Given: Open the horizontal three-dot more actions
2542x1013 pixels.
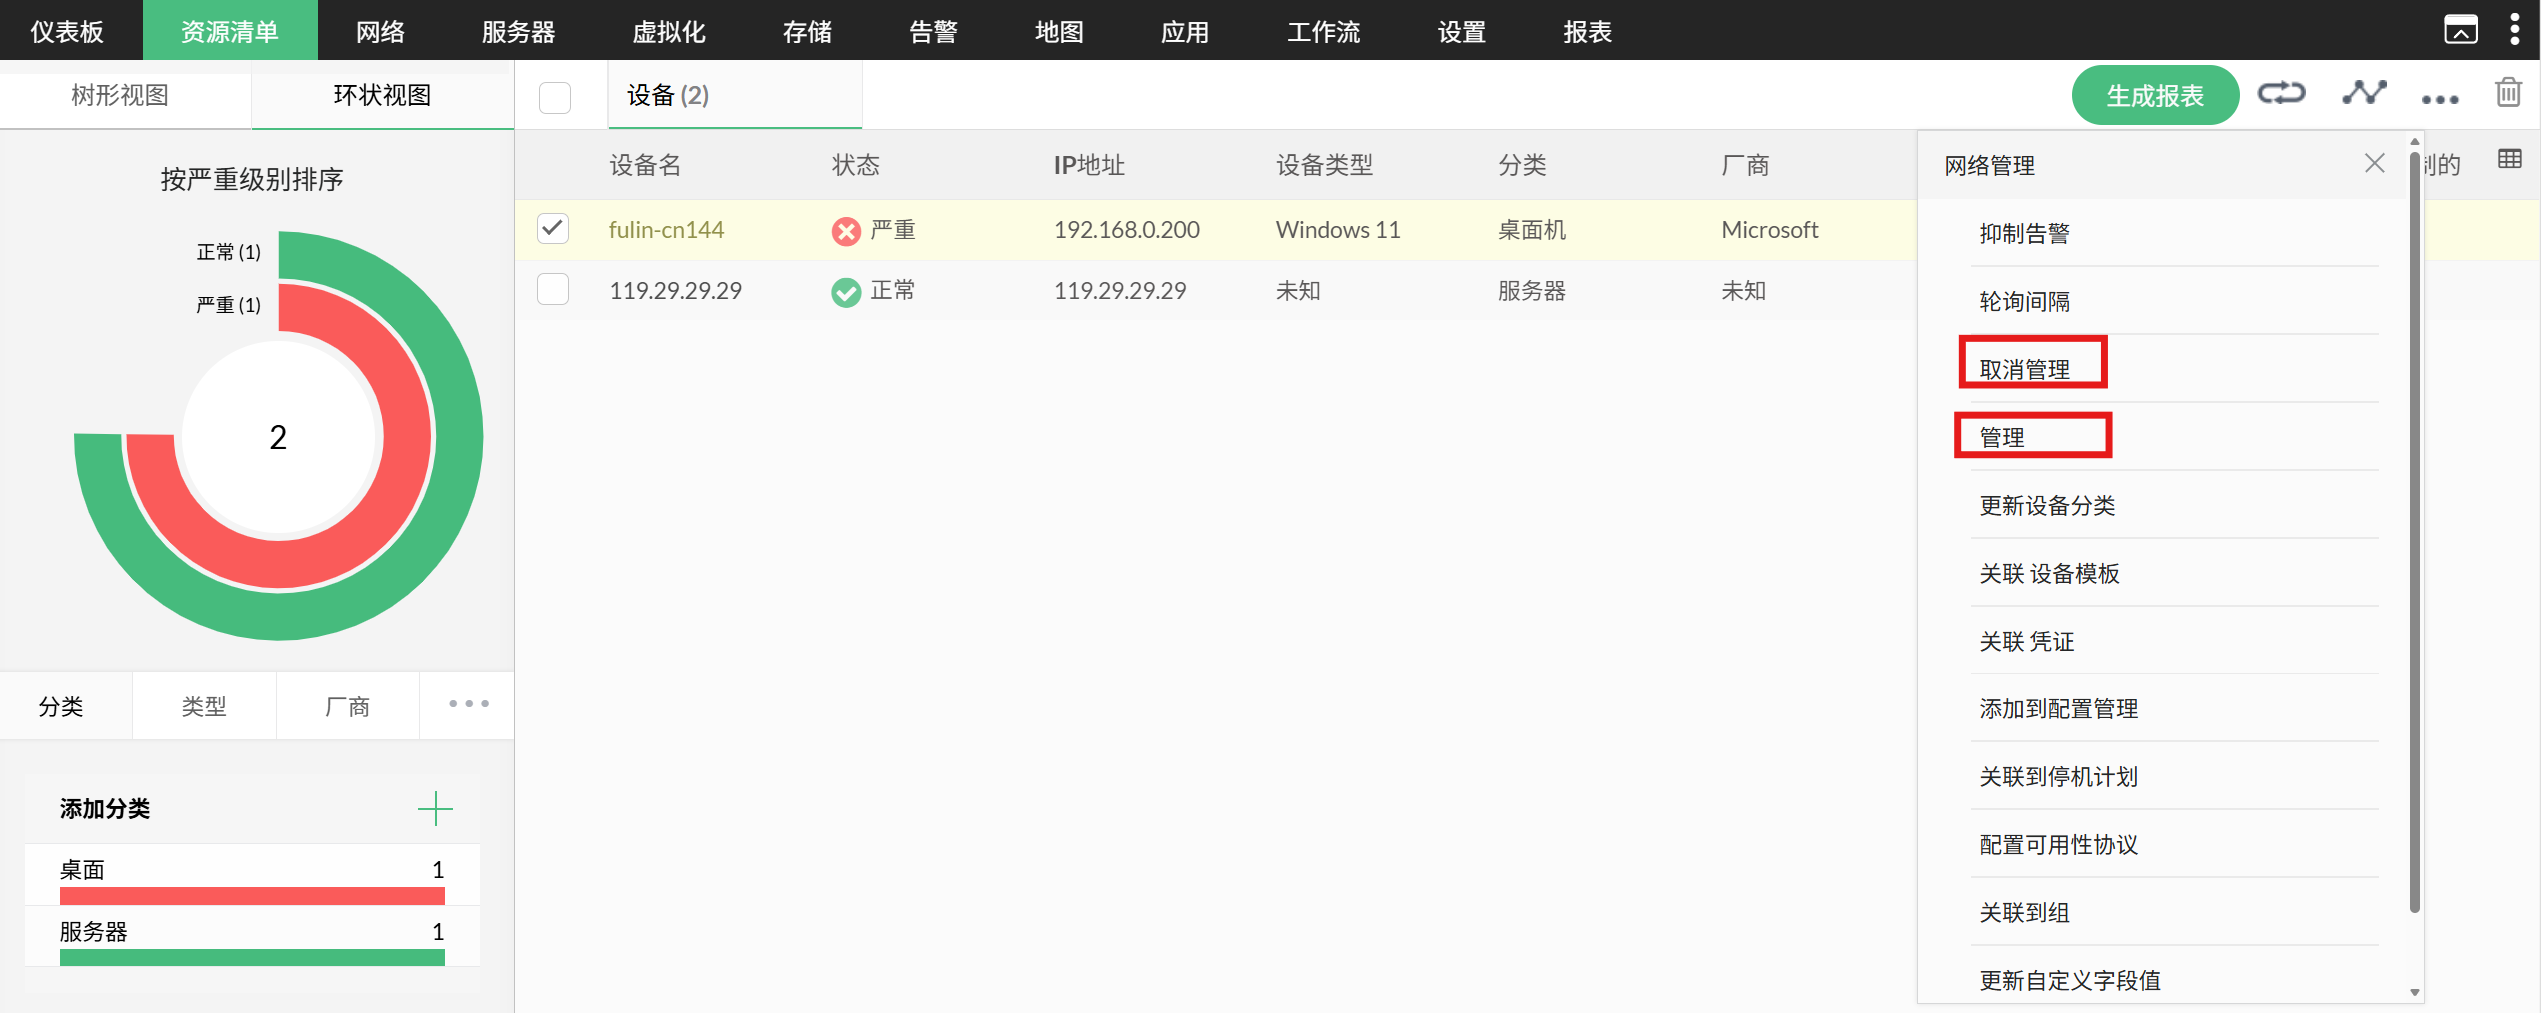Looking at the screenshot, I should (2440, 99).
